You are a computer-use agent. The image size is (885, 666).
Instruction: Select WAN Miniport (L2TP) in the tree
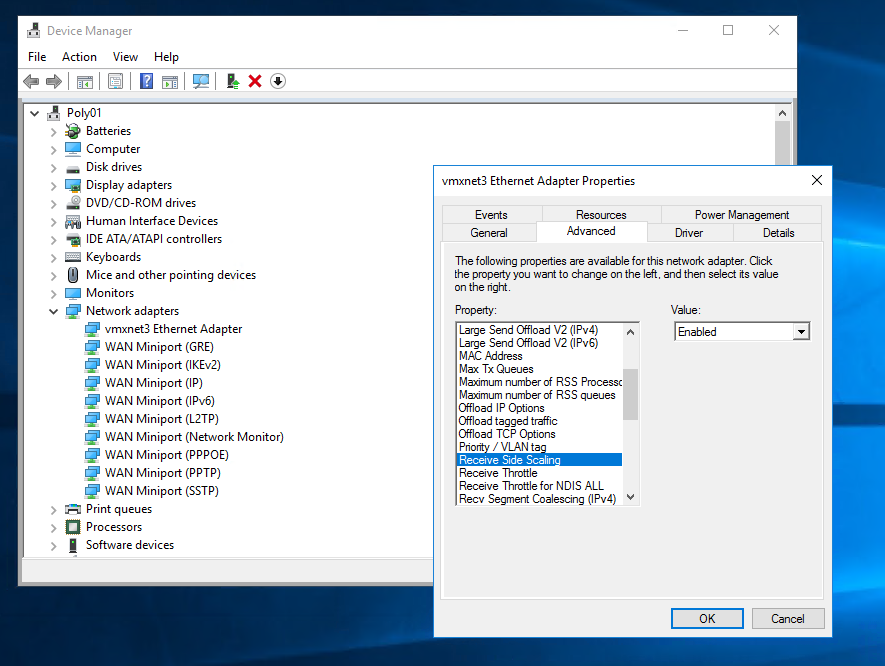tap(150, 418)
